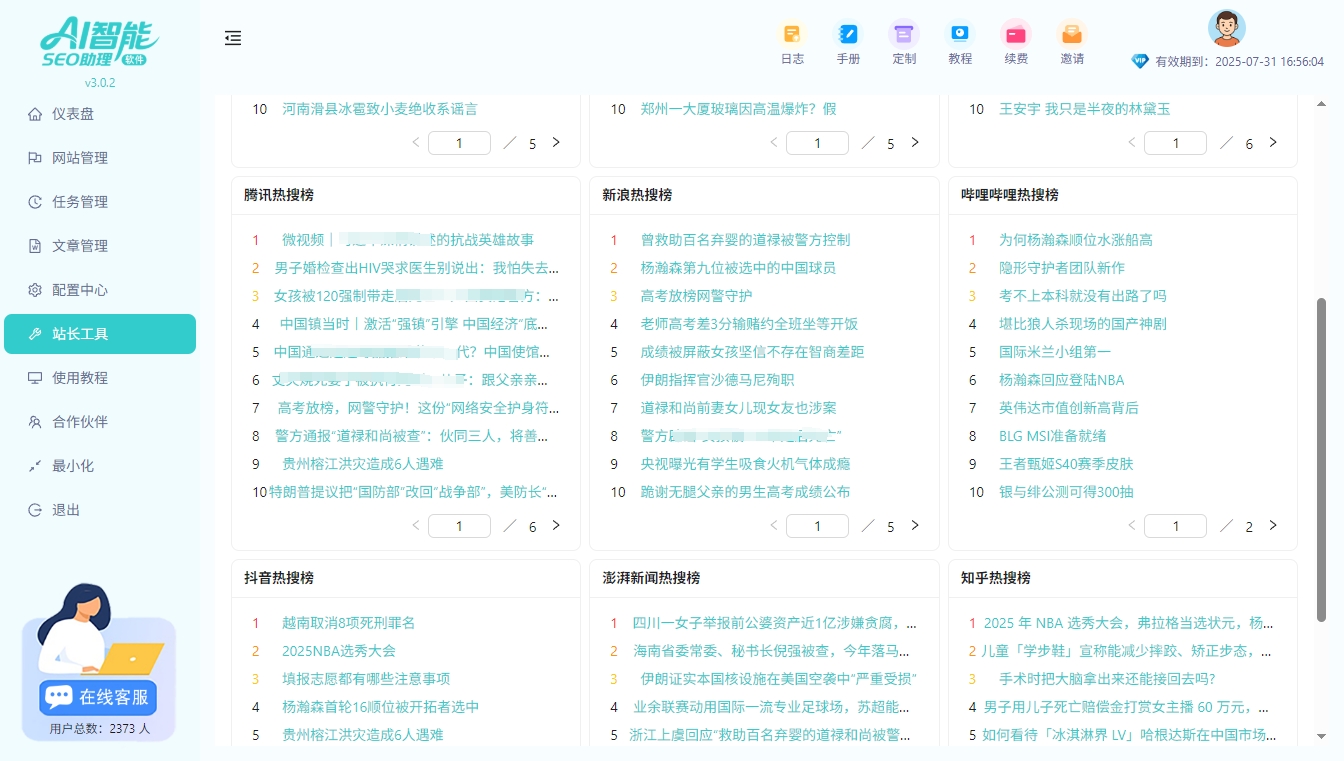Open 隐形守护者团队新作
The width and height of the screenshot is (1344, 761).
click(1062, 268)
